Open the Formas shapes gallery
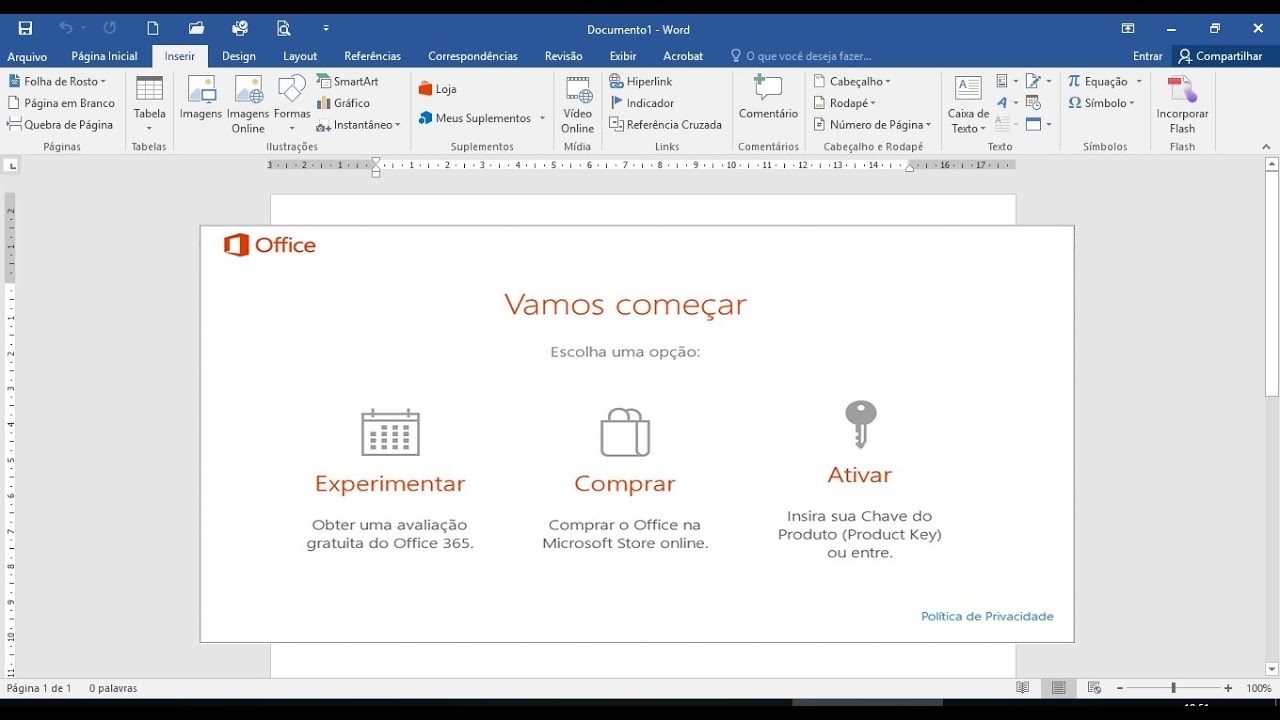This screenshot has height=720, width=1280. [x=292, y=104]
